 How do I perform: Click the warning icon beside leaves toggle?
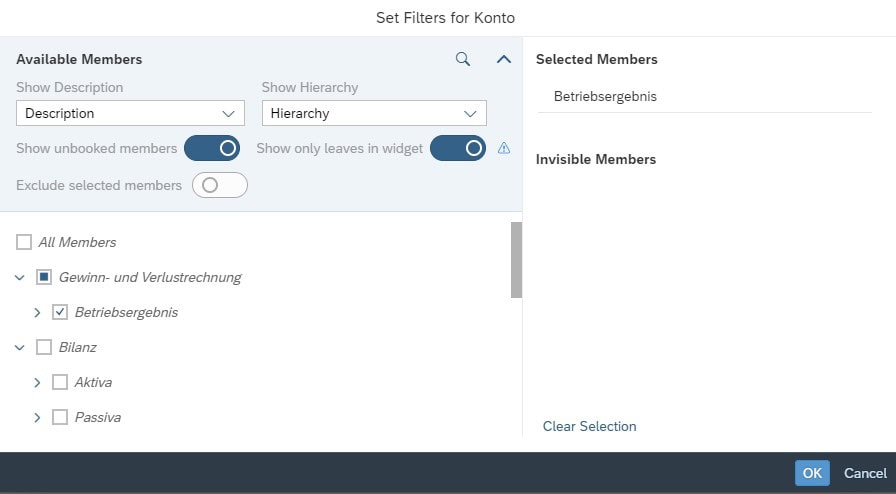[504, 148]
